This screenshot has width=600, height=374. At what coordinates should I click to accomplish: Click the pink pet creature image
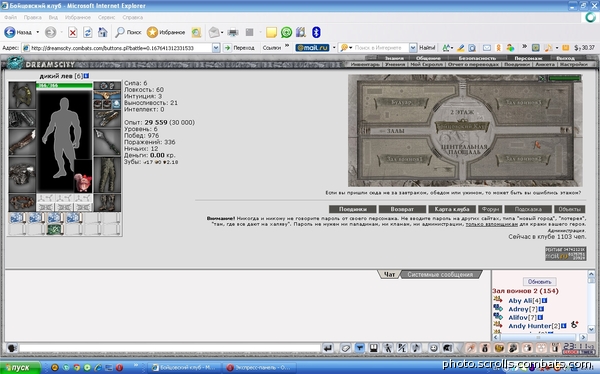83,183
